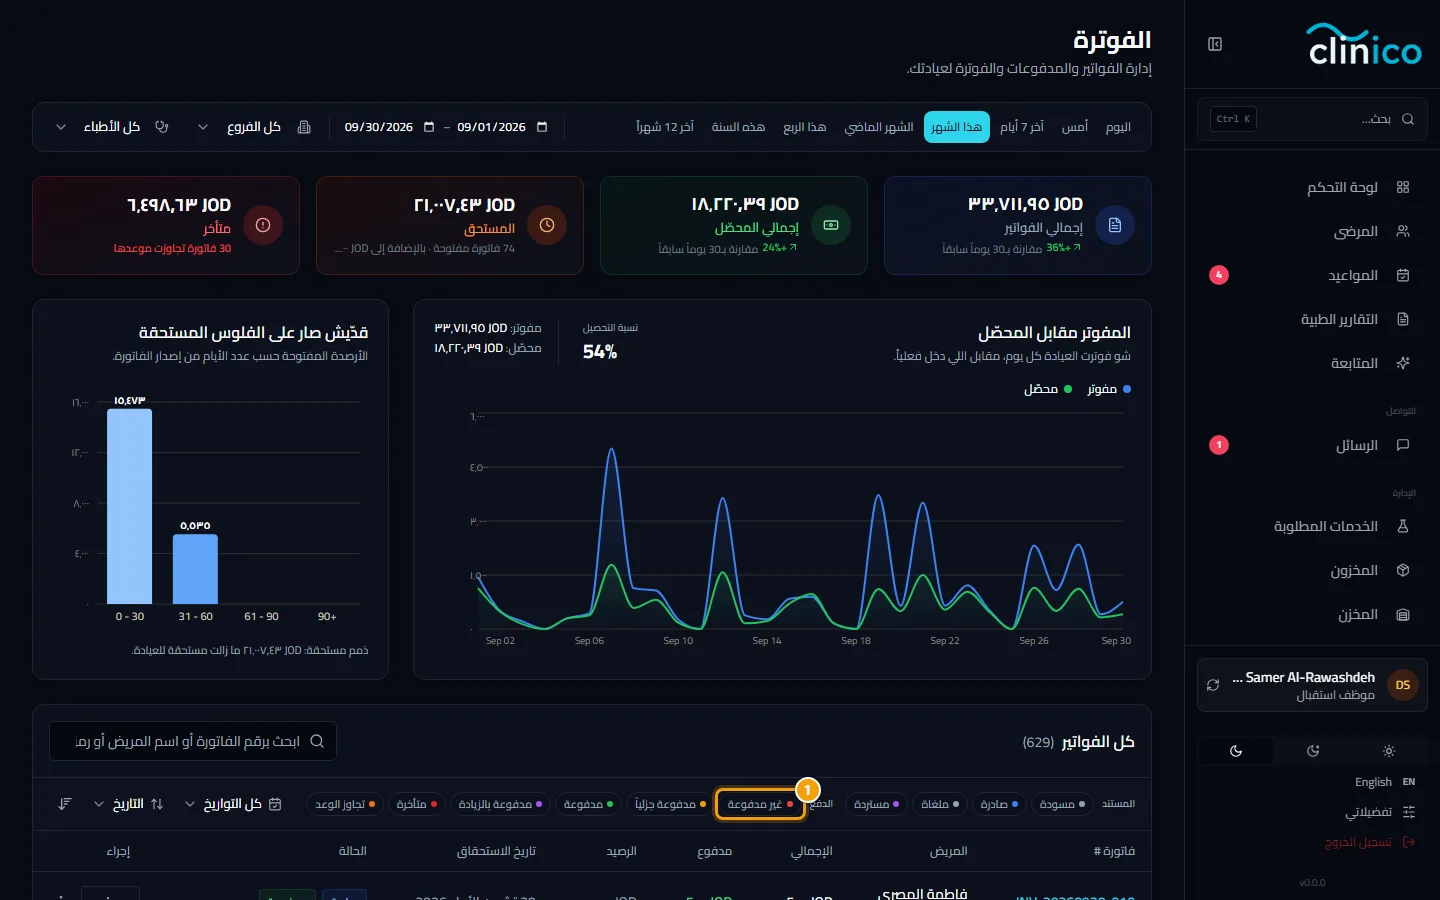Click the invoice number or patient search field

click(x=193, y=741)
